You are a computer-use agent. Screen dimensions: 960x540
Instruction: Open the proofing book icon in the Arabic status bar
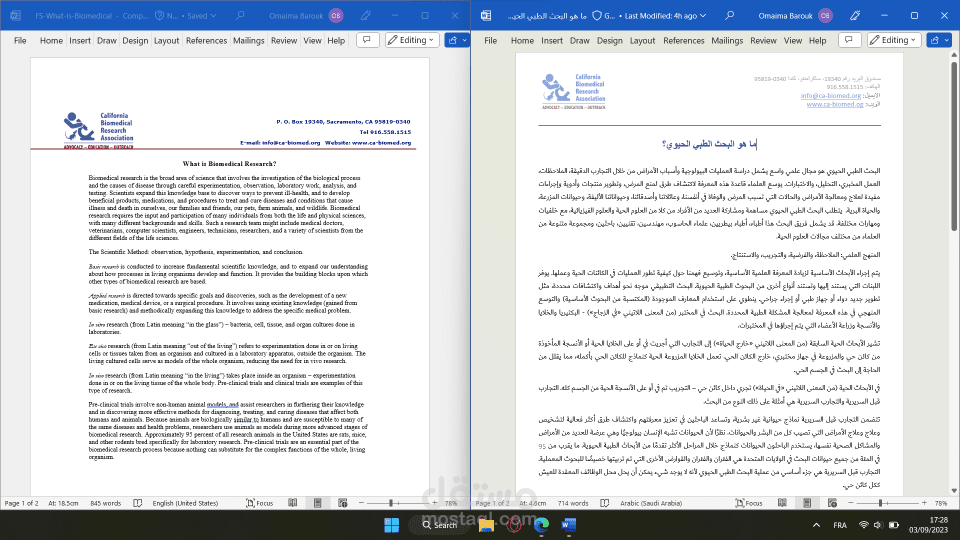coord(605,503)
